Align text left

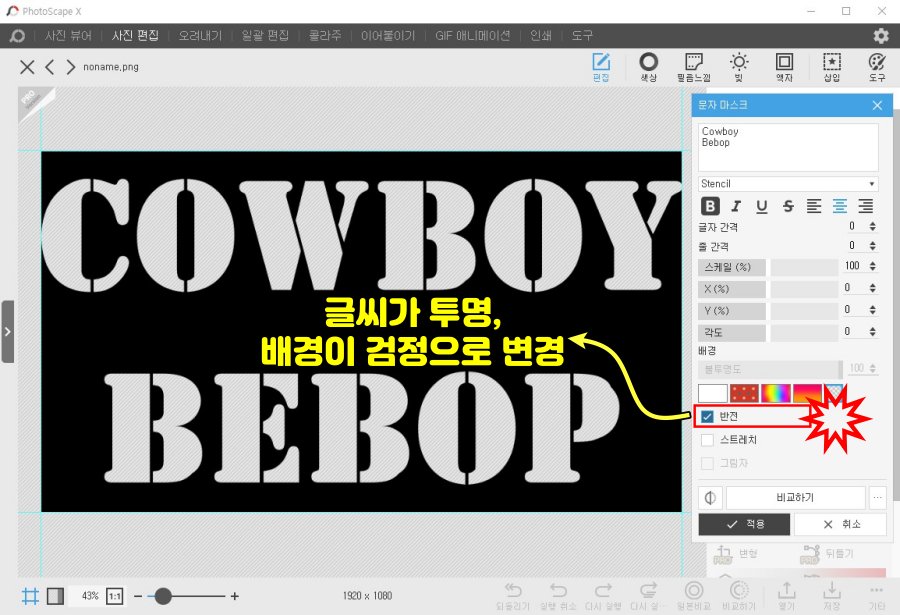pyautogui.click(x=814, y=206)
